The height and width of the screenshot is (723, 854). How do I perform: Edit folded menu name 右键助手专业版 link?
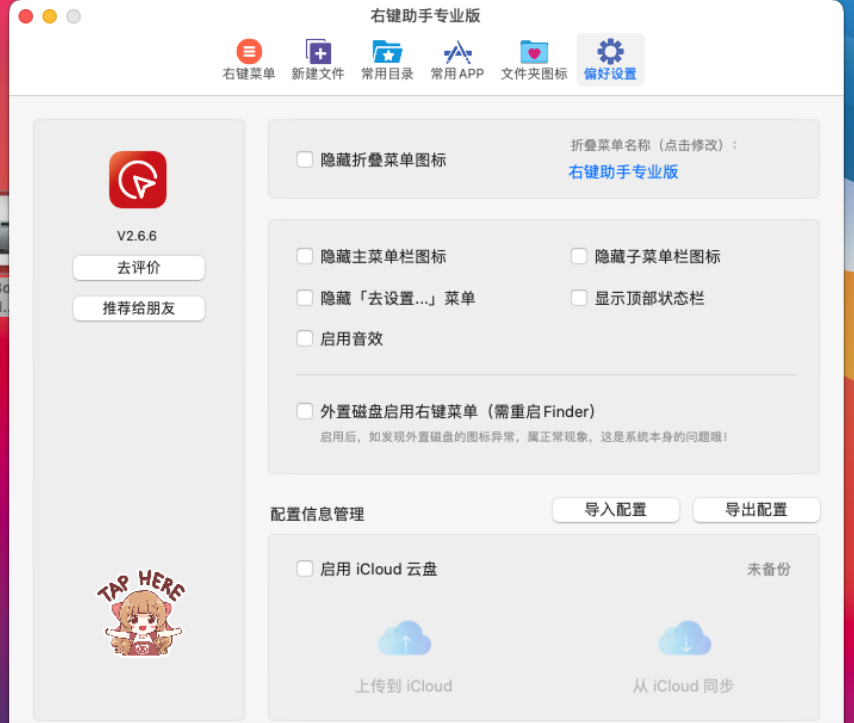[623, 172]
